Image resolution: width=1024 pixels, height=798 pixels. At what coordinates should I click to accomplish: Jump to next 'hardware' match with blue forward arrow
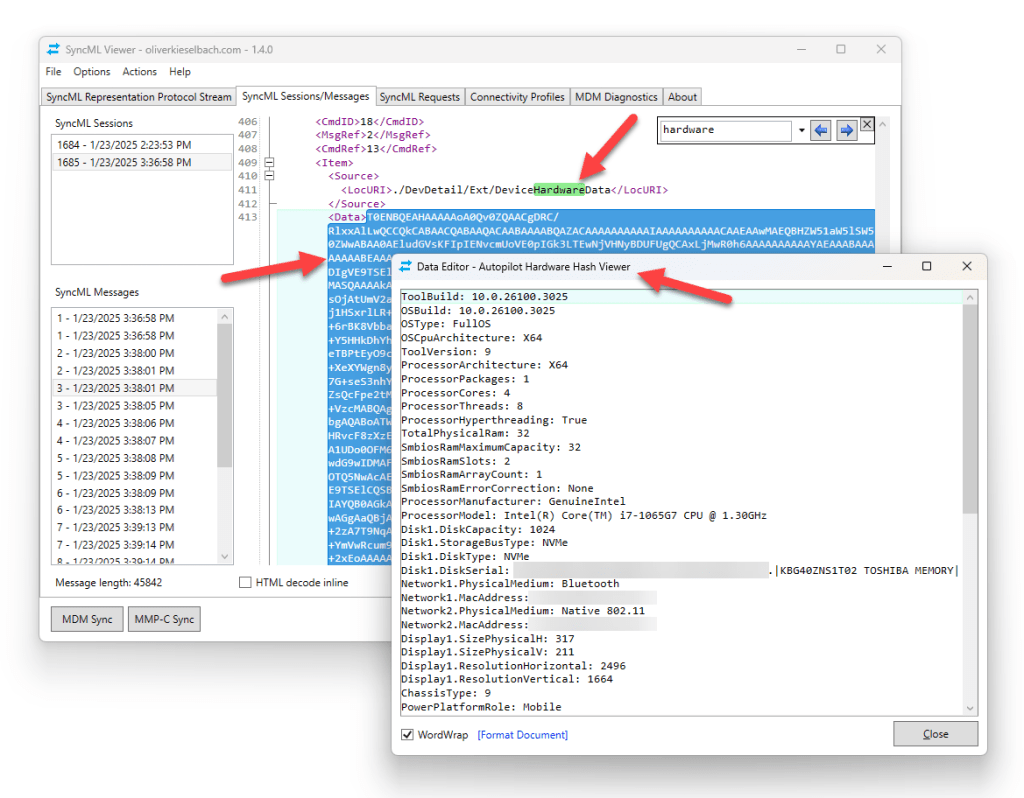pyautogui.click(x=846, y=131)
